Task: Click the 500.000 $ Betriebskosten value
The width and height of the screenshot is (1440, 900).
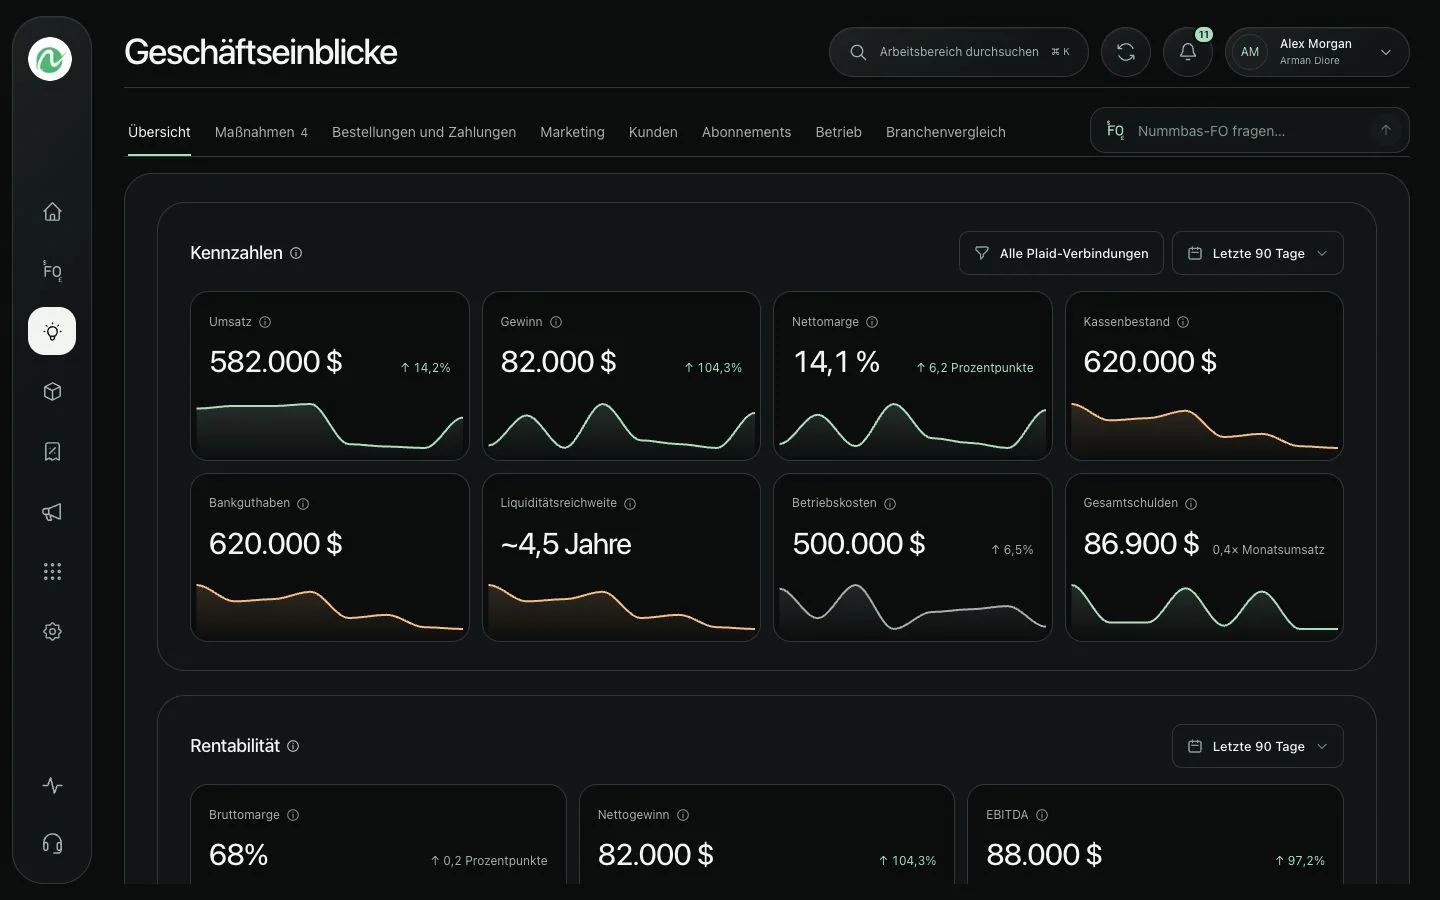Action: [x=858, y=543]
